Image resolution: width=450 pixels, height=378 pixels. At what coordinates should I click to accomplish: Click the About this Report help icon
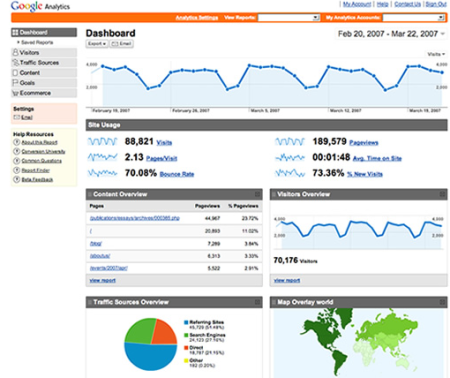pyautogui.click(x=16, y=142)
